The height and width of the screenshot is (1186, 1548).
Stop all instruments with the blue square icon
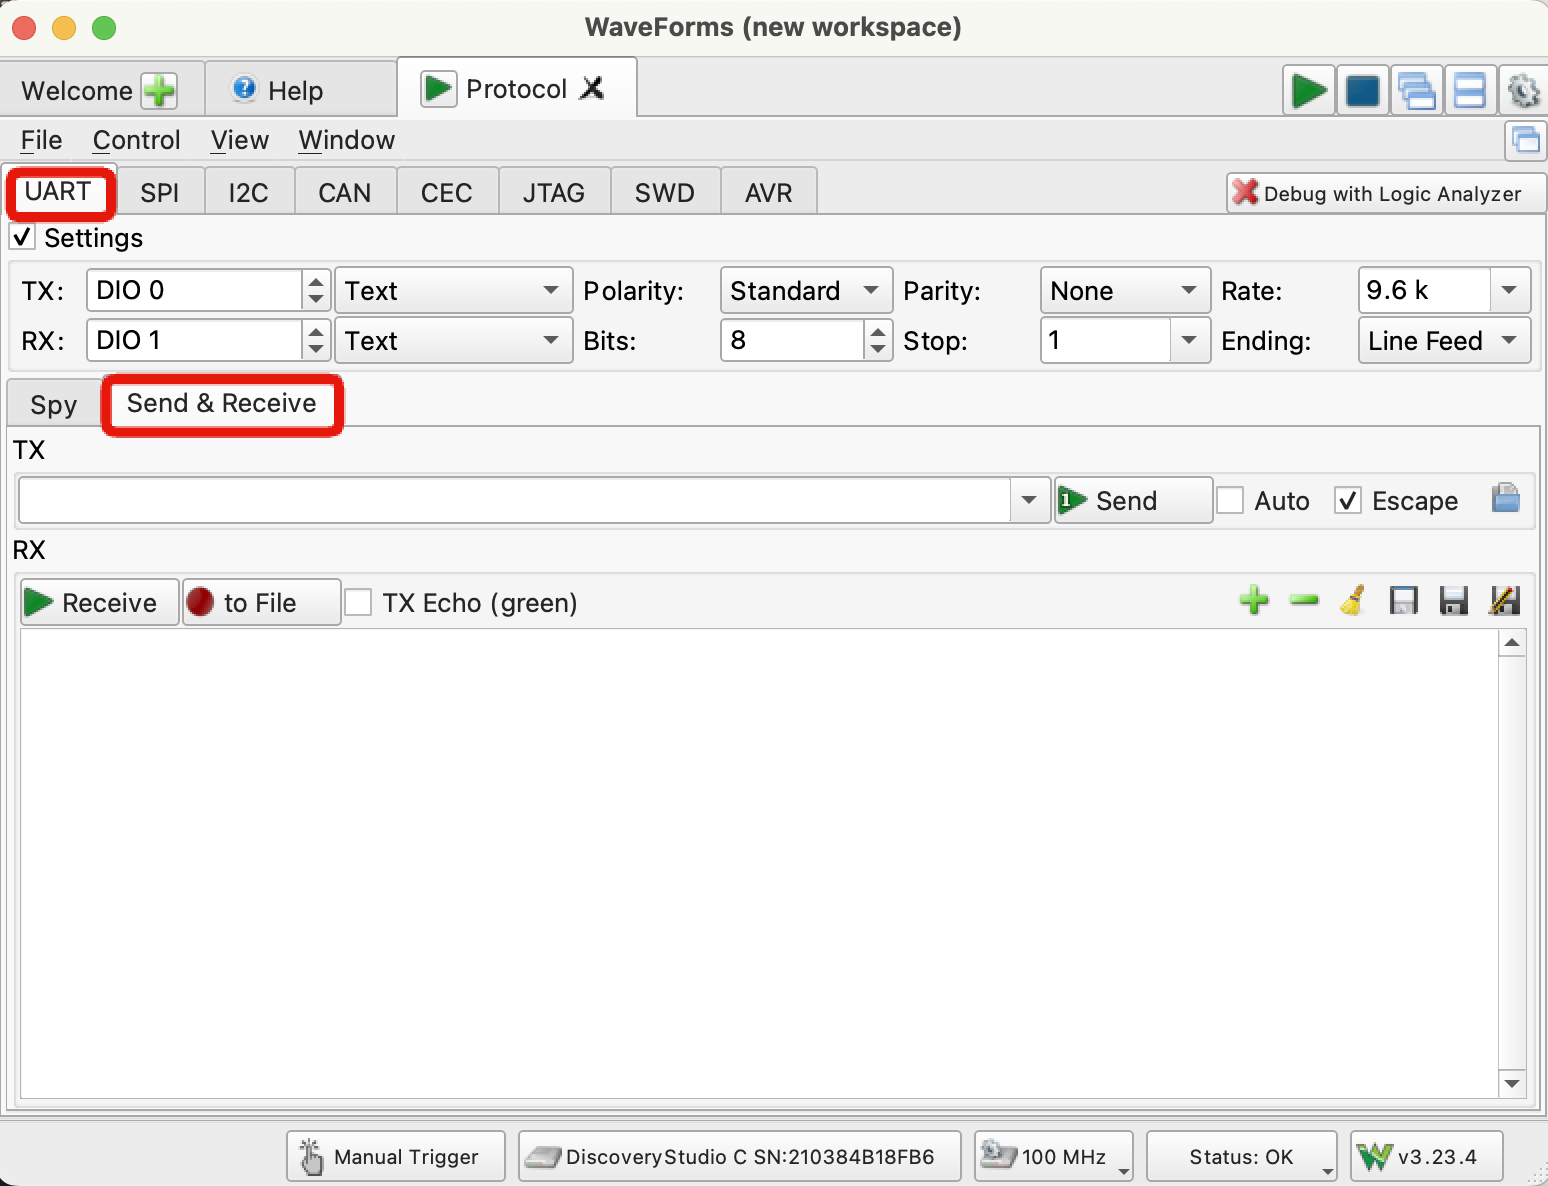1363,91
